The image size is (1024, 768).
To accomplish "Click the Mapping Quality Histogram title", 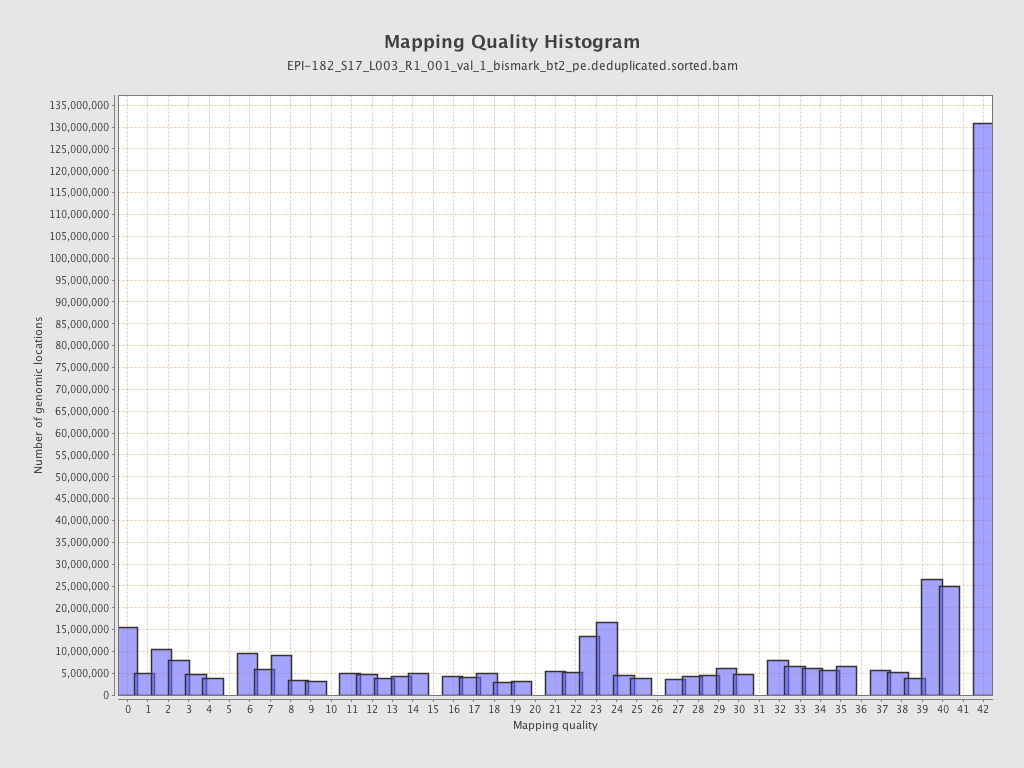I will 512,42.
